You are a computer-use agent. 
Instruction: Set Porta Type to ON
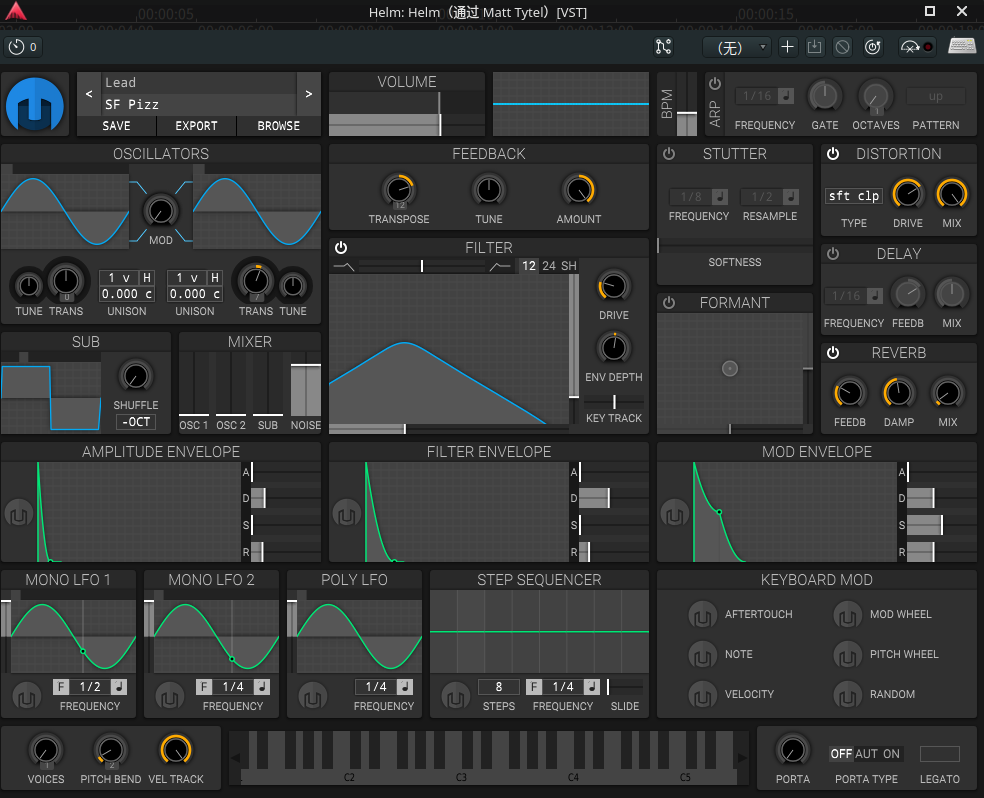pos(891,753)
